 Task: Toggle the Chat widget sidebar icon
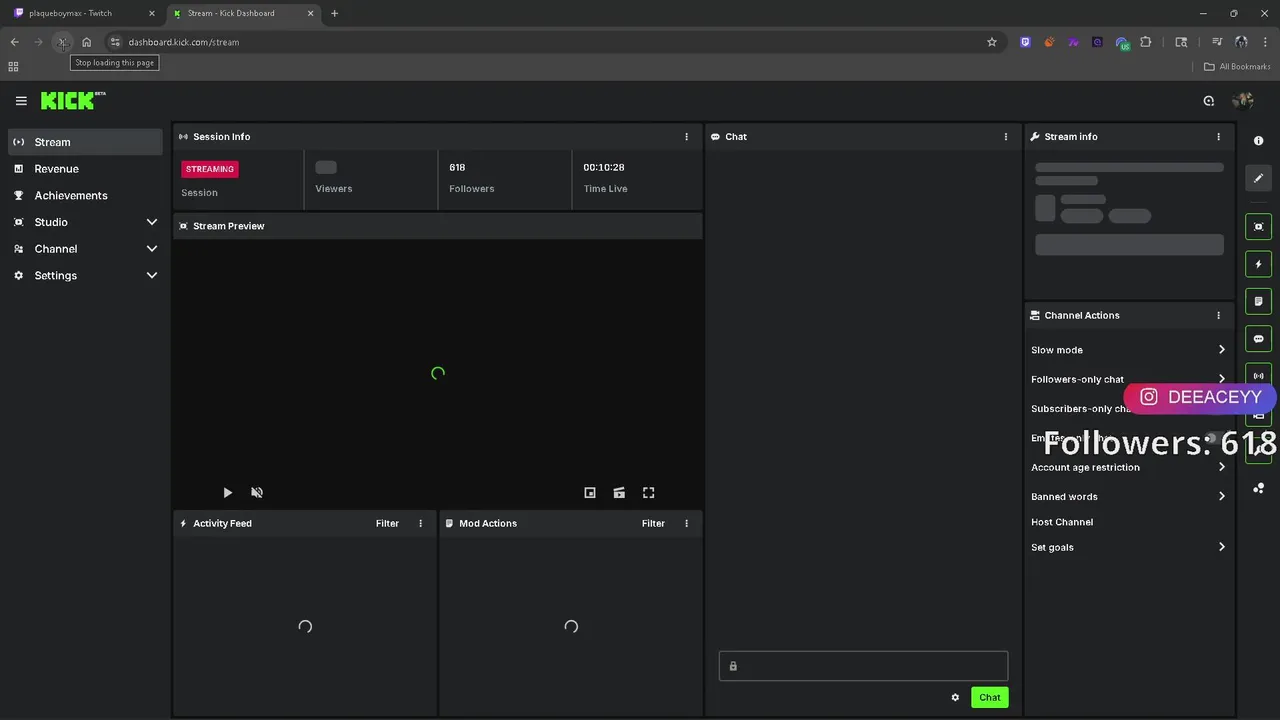[1259, 339]
